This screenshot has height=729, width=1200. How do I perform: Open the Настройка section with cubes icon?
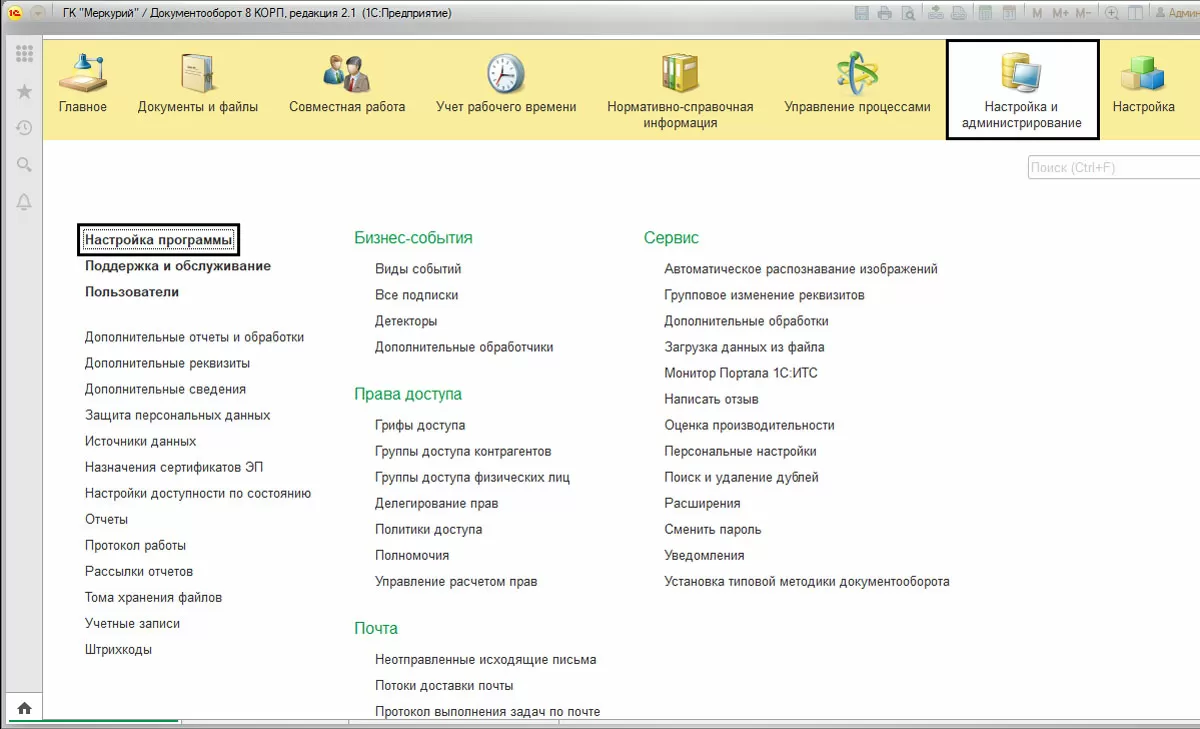click(1143, 84)
